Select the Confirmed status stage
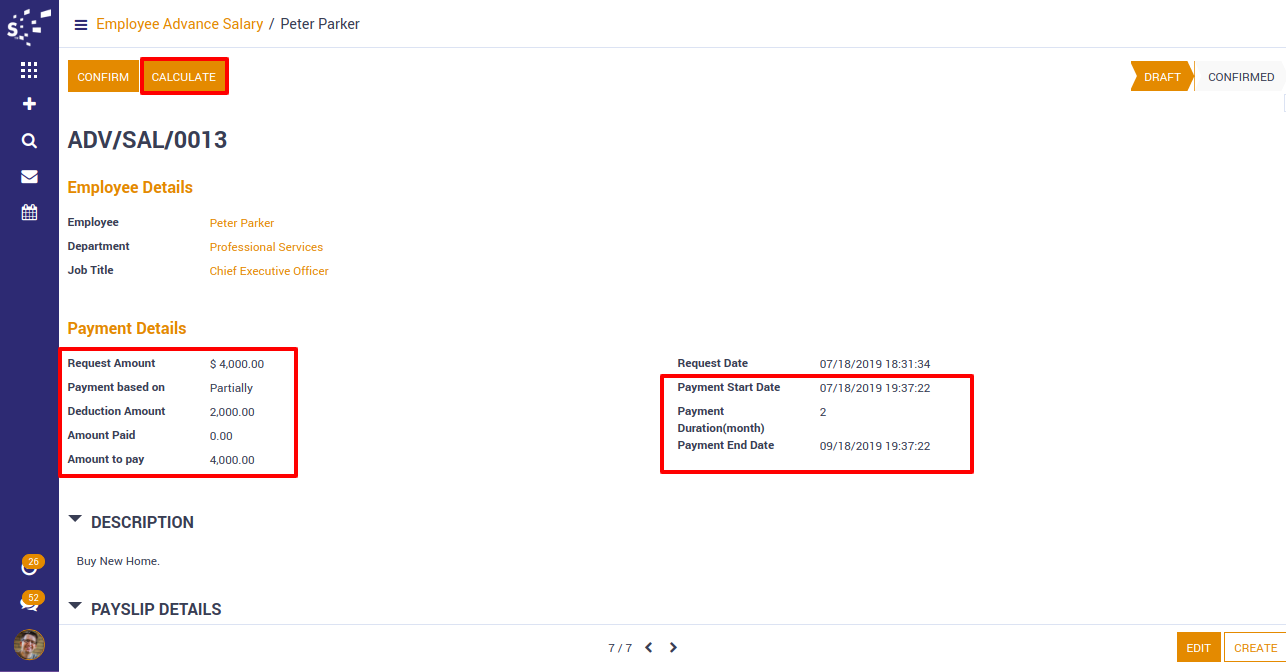The width and height of the screenshot is (1286, 672). (x=1240, y=77)
